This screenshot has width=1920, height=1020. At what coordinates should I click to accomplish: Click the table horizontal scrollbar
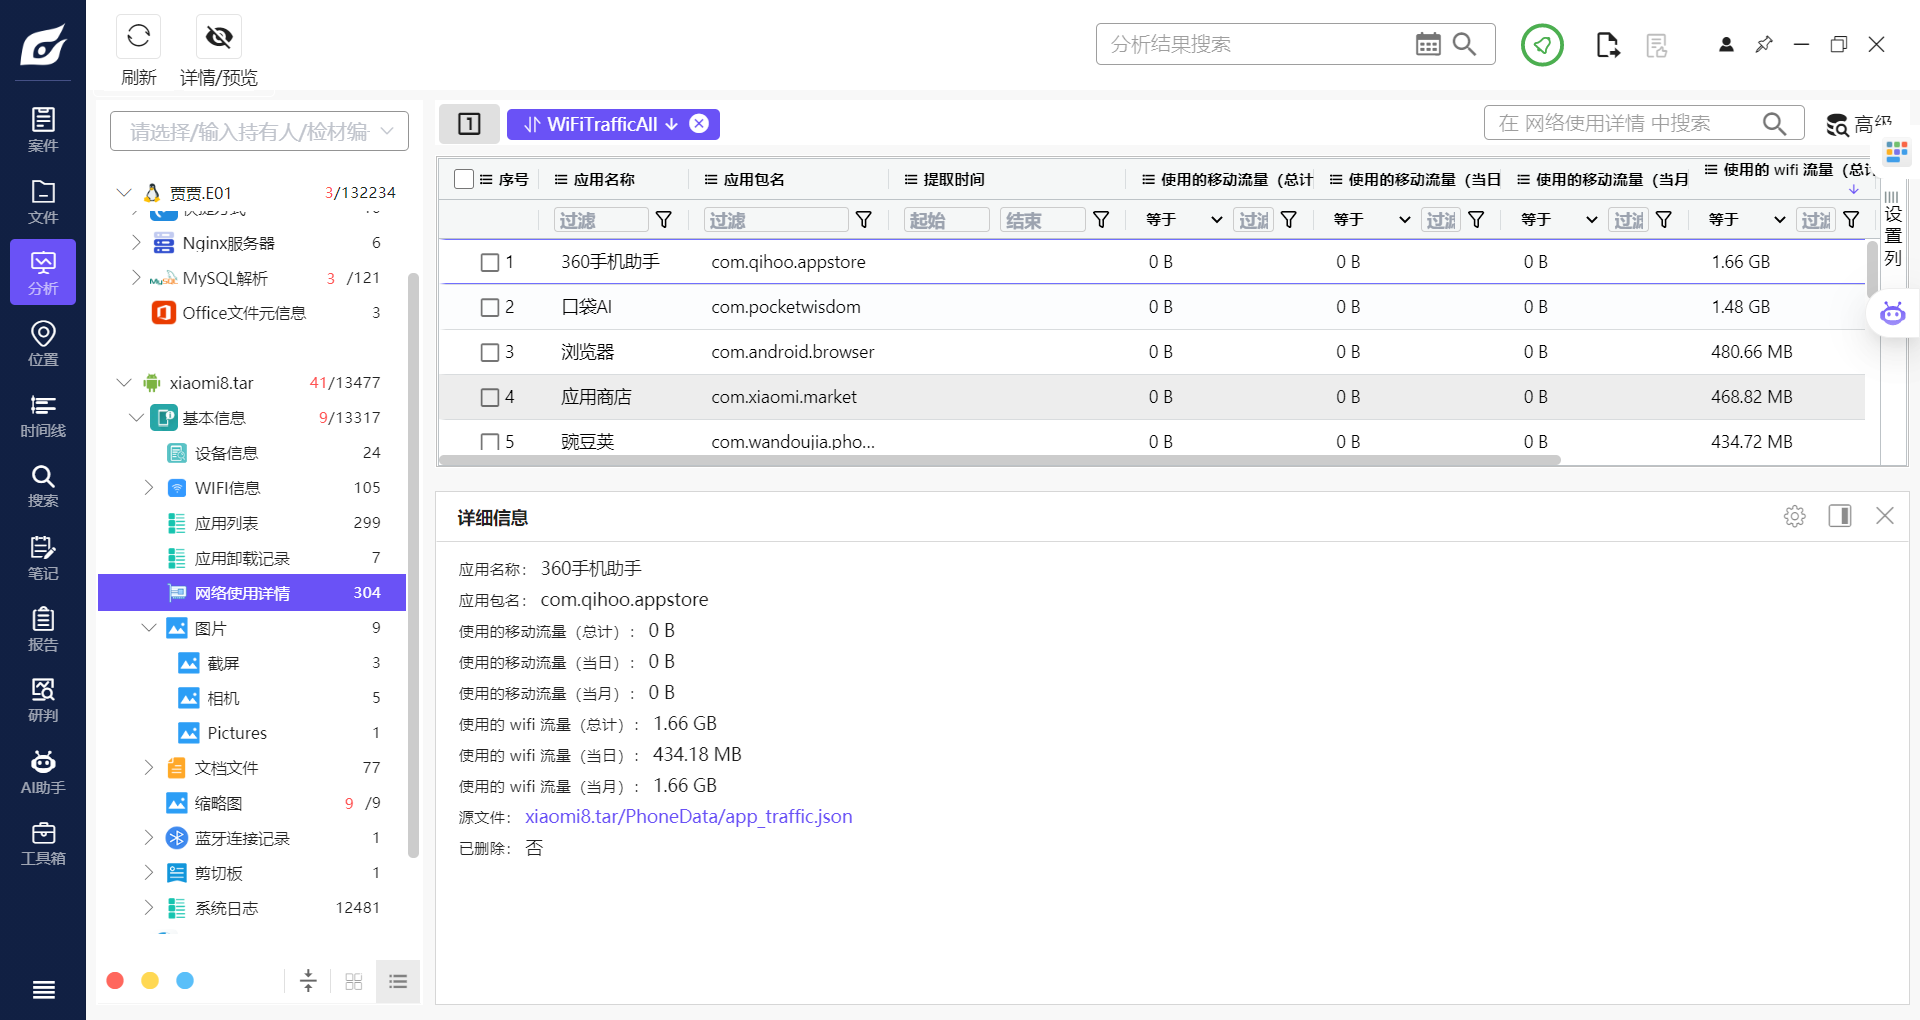1000,460
